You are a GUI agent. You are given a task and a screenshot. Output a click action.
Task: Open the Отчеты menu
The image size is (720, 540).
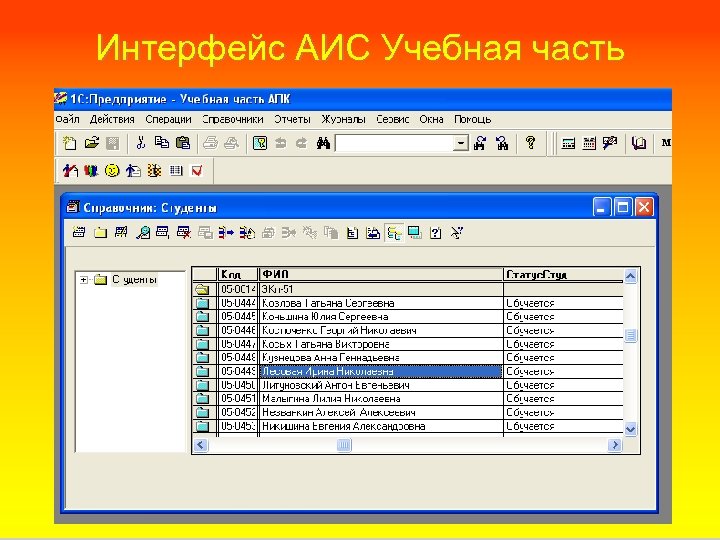point(292,119)
